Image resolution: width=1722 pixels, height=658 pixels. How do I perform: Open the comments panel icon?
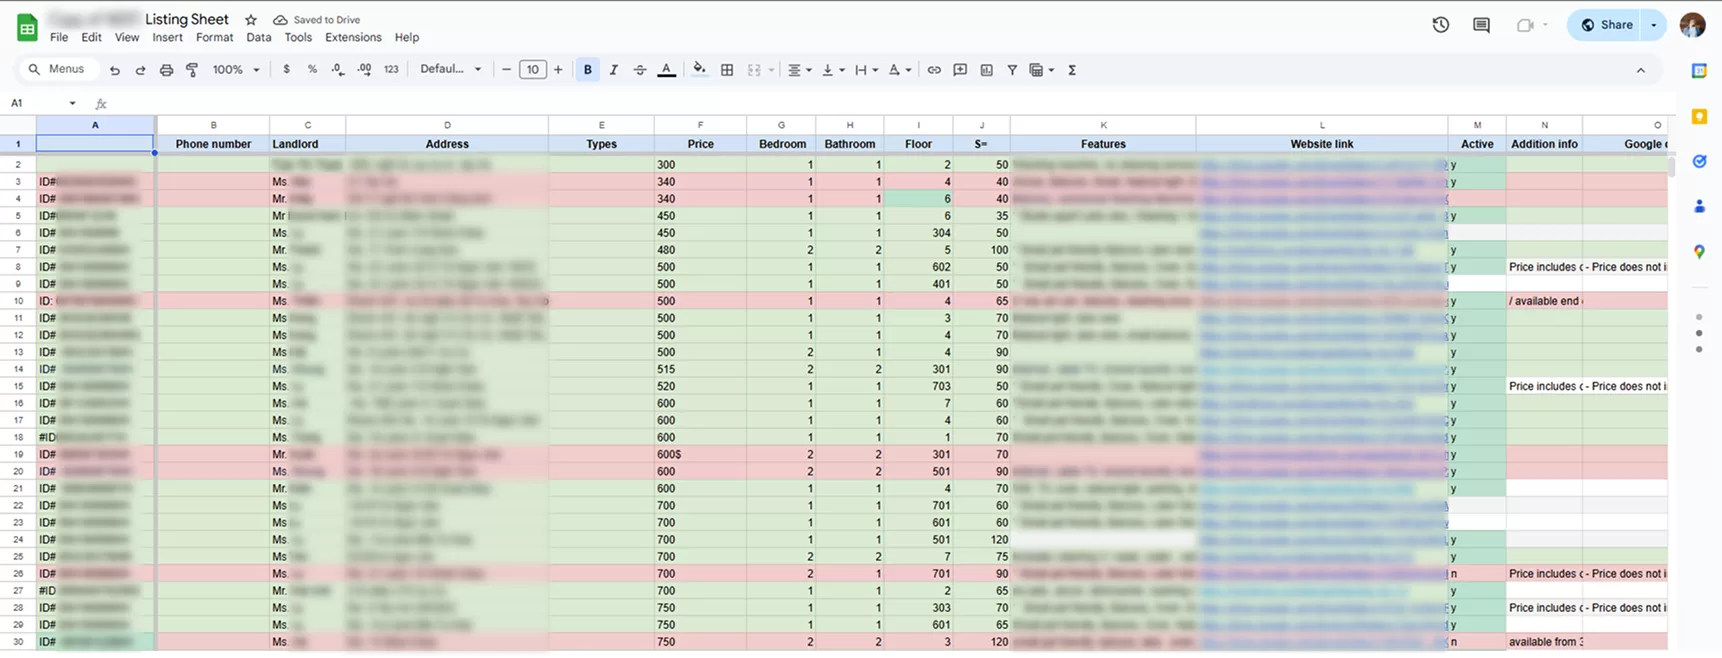[1481, 25]
